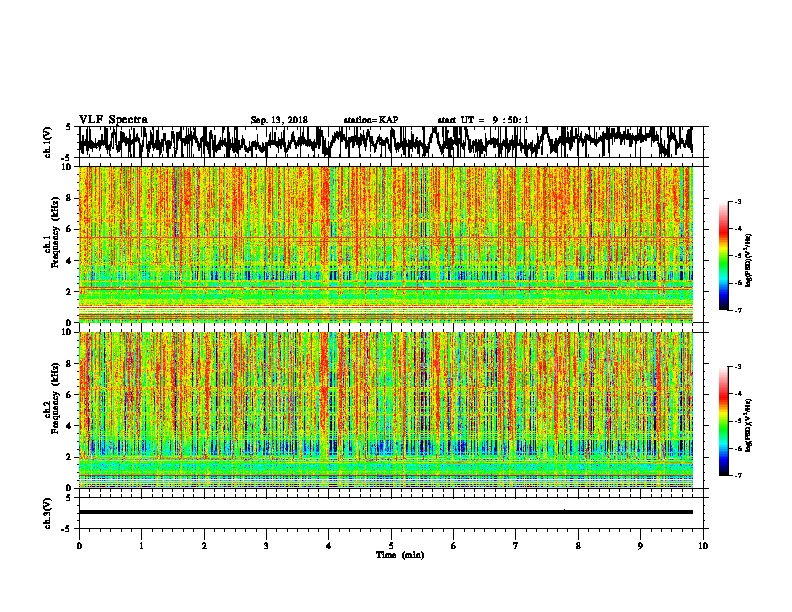Click the time axis tick label "9"

pos(640,546)
